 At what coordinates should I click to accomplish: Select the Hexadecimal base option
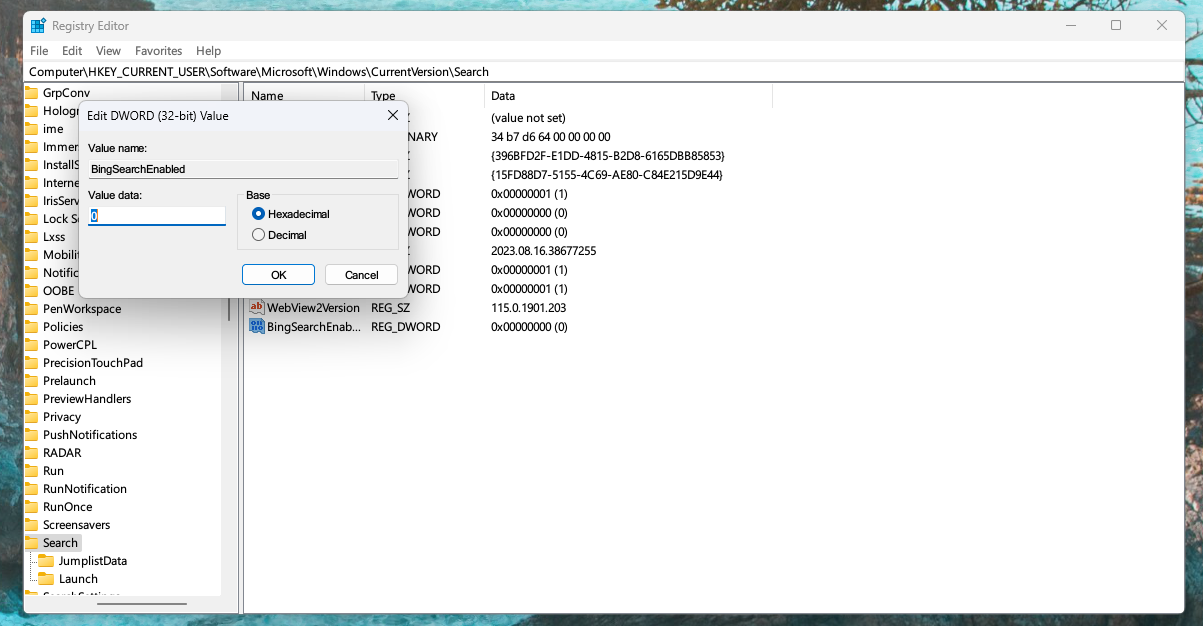[x=258, y=213]
